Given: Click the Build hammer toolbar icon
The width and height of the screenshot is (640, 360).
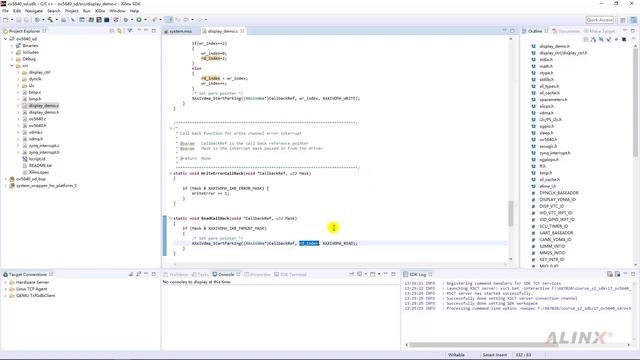Looking at the screenshot, I should point(50,20).
